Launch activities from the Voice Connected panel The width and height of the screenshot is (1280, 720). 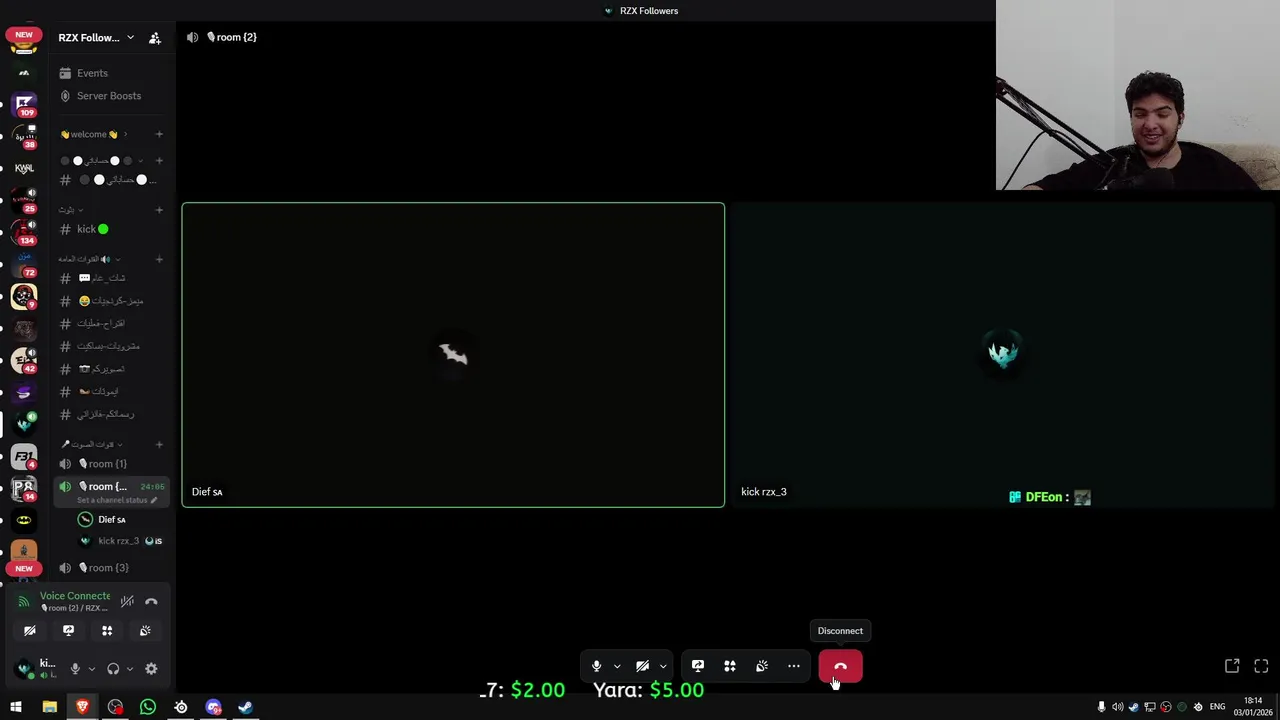[x=107, y=631]
